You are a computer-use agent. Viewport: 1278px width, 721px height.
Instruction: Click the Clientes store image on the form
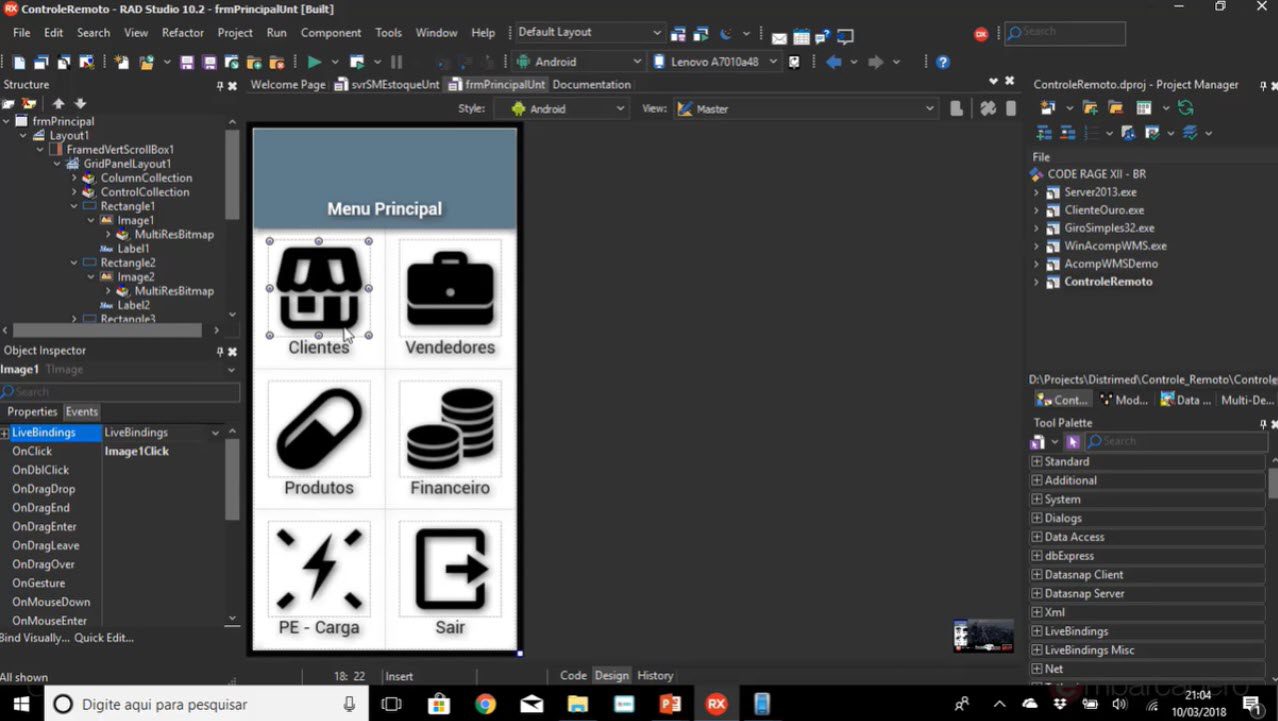pos(319,288)
